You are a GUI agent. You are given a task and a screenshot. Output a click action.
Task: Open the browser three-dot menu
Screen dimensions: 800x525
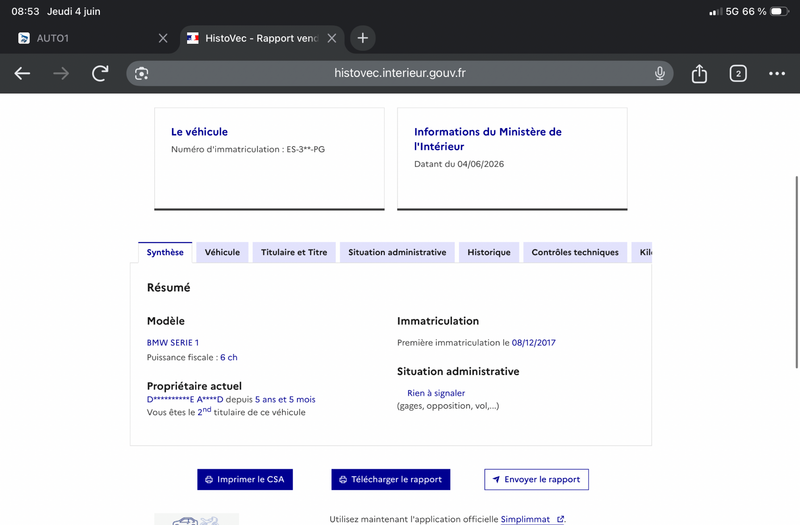click(777, 73)
